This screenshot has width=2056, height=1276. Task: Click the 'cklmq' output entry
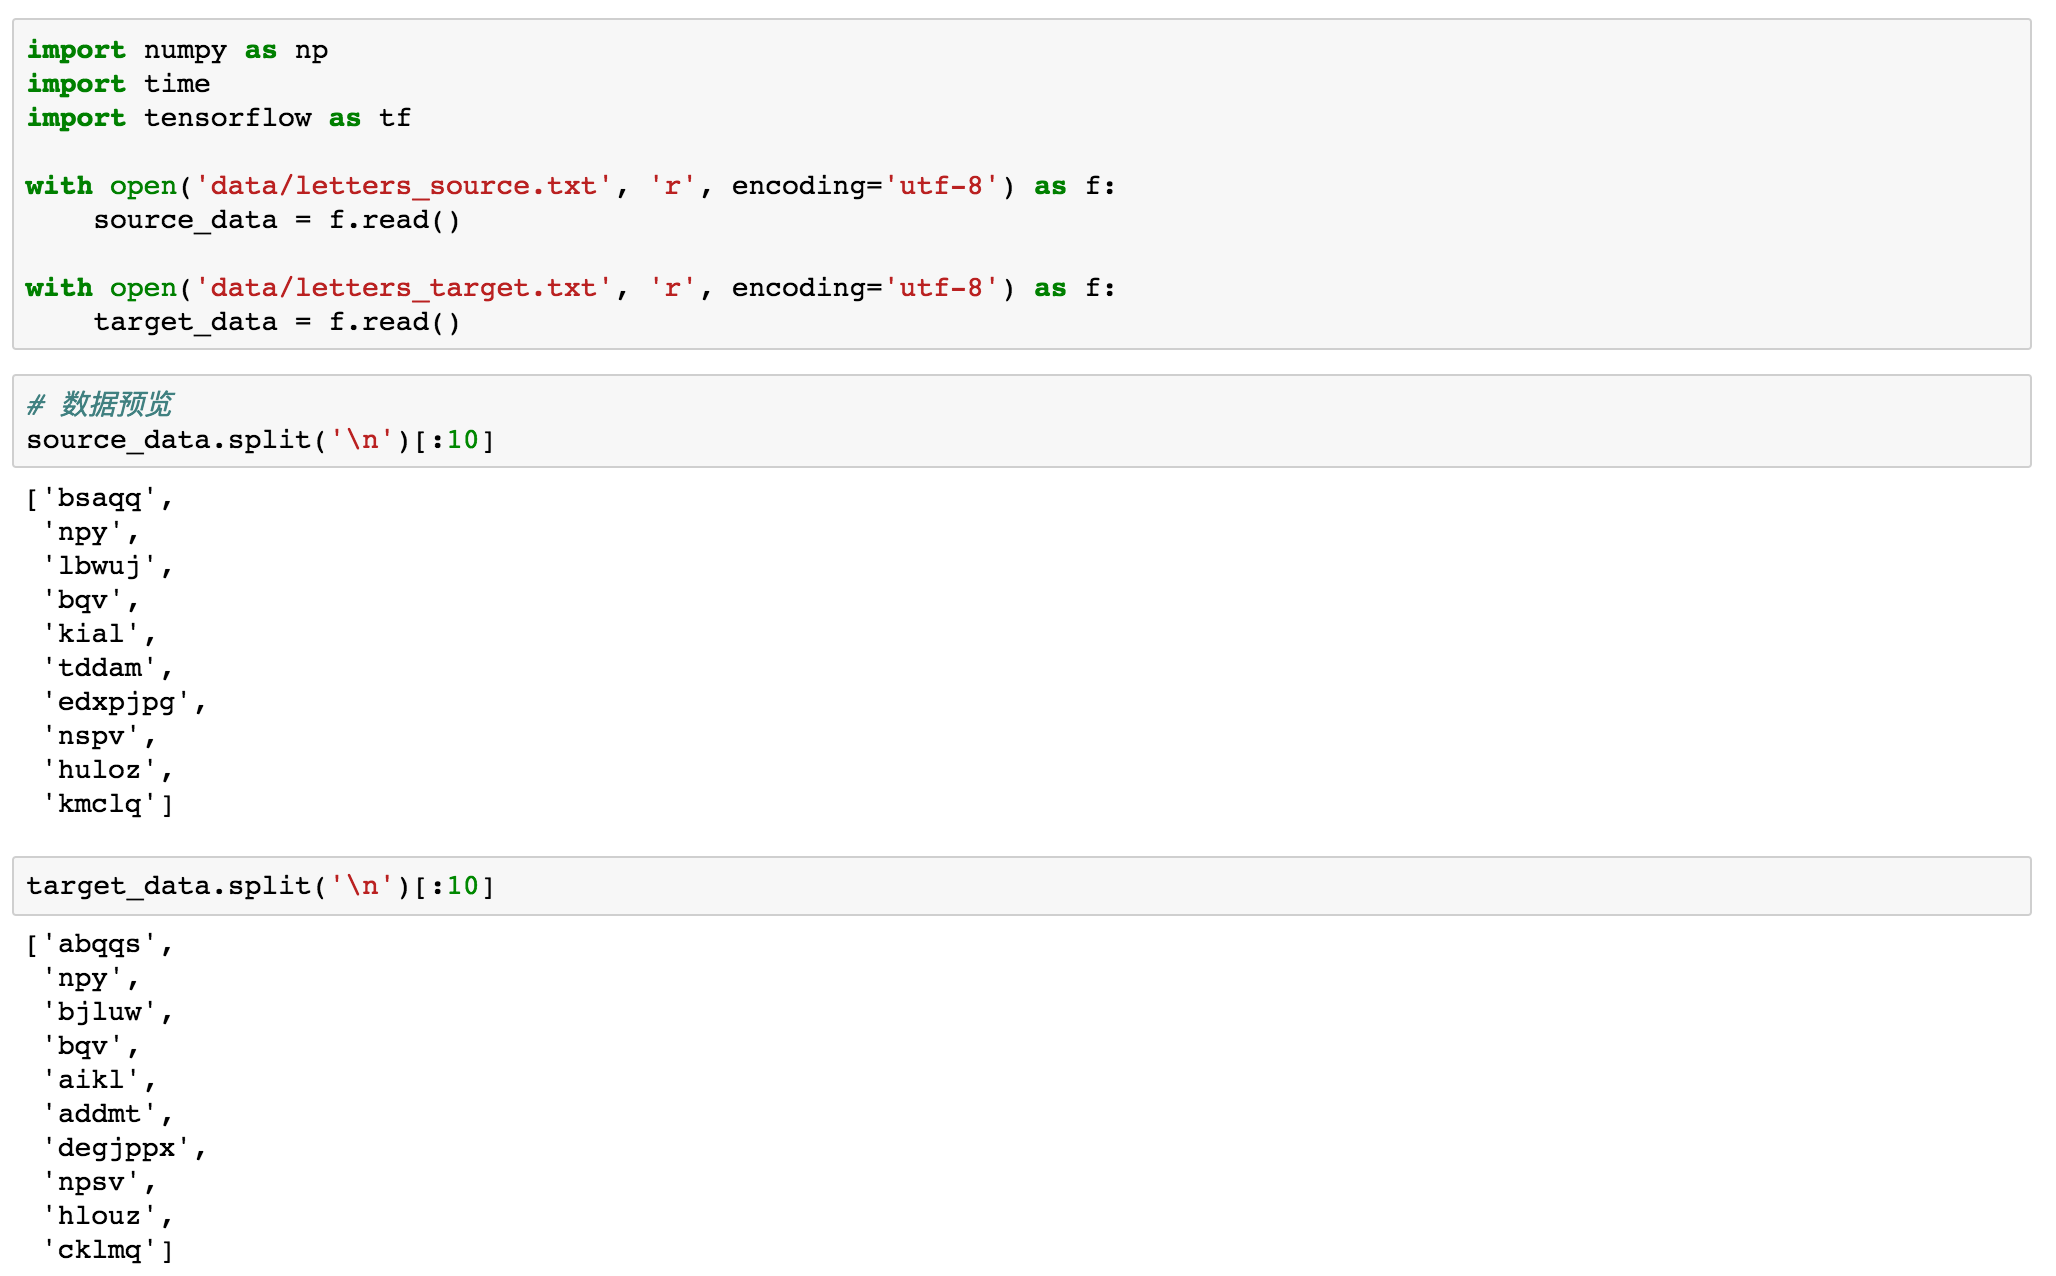pos(99,1250)
